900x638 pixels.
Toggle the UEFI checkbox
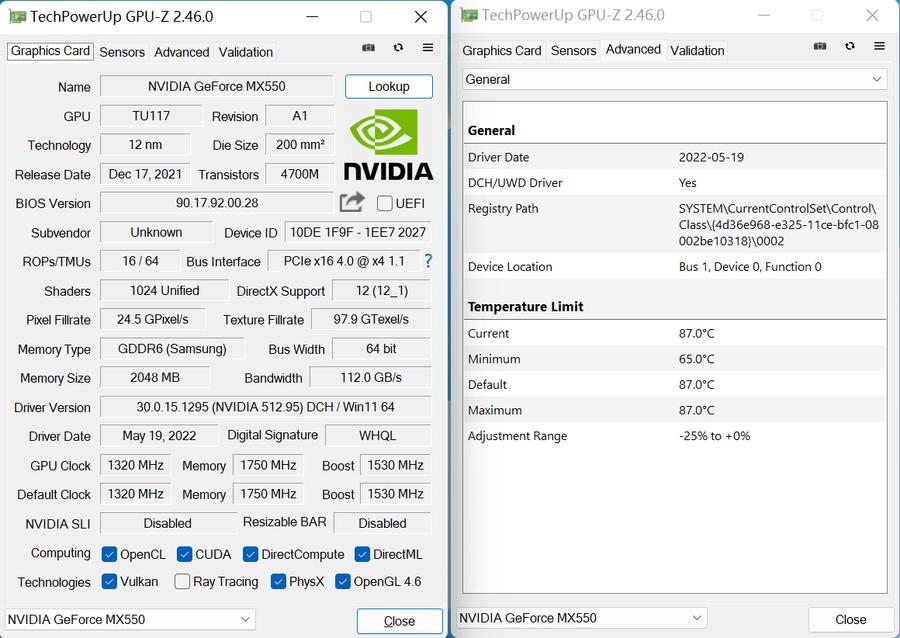coord(385,204)
